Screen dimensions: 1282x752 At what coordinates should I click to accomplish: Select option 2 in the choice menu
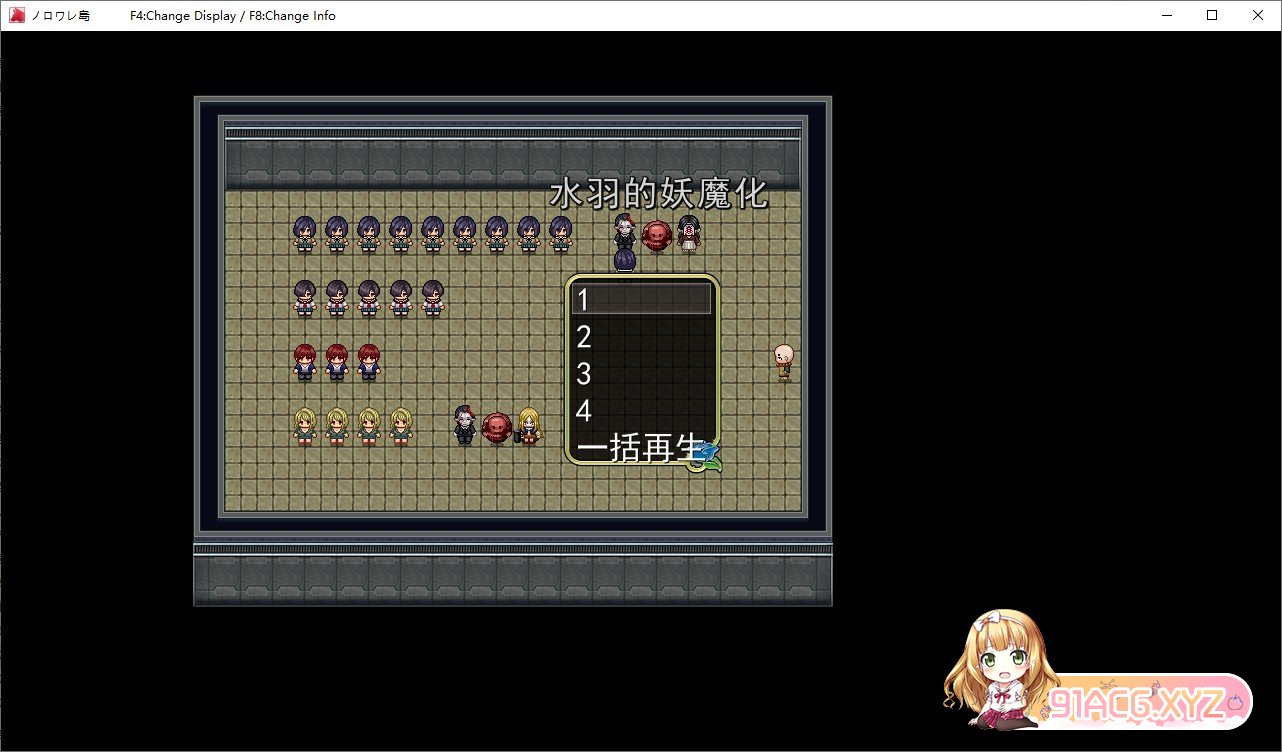point(641,336)
